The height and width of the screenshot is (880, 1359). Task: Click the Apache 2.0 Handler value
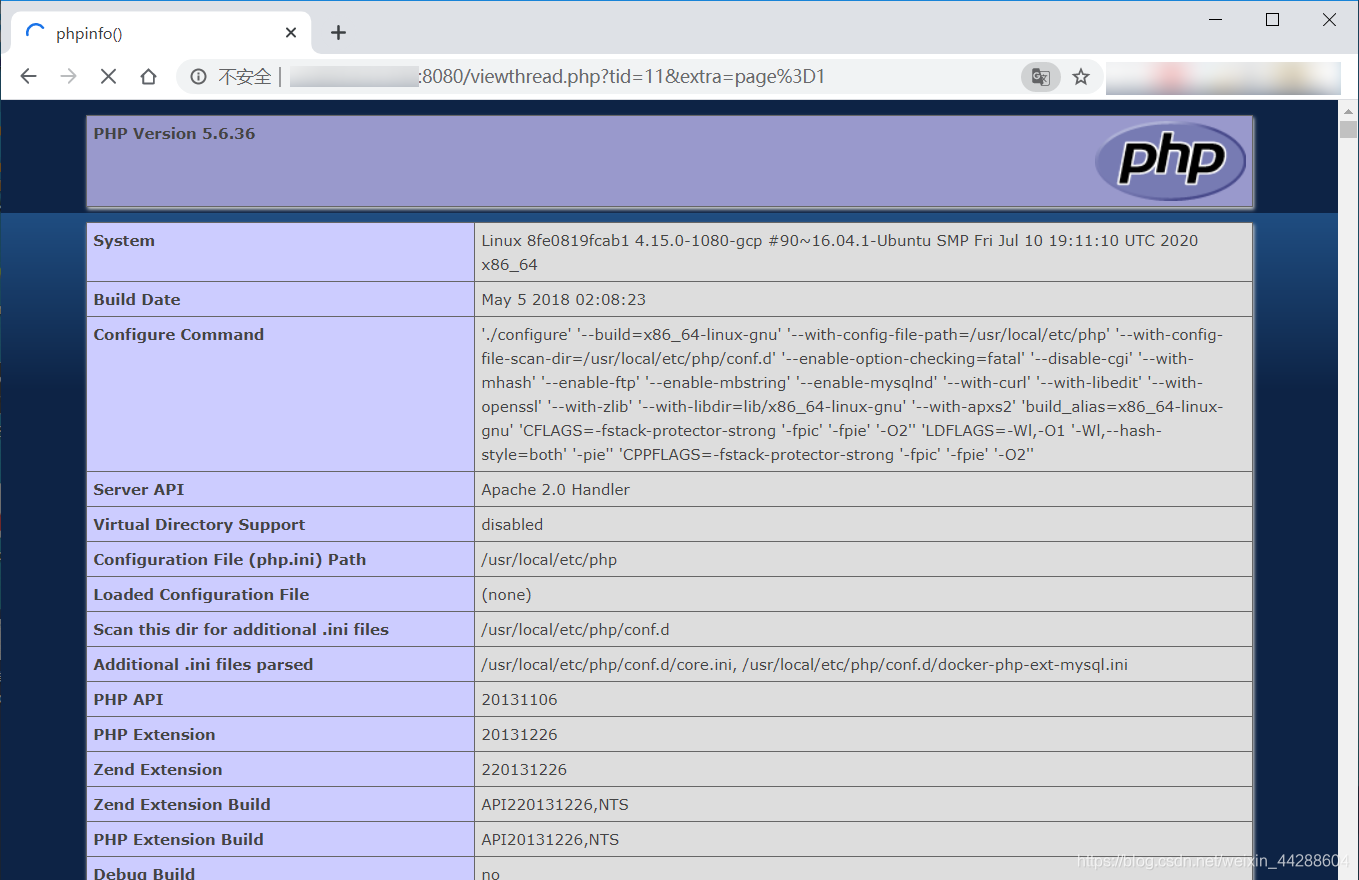pyautogui.click(x=555, y=490)
